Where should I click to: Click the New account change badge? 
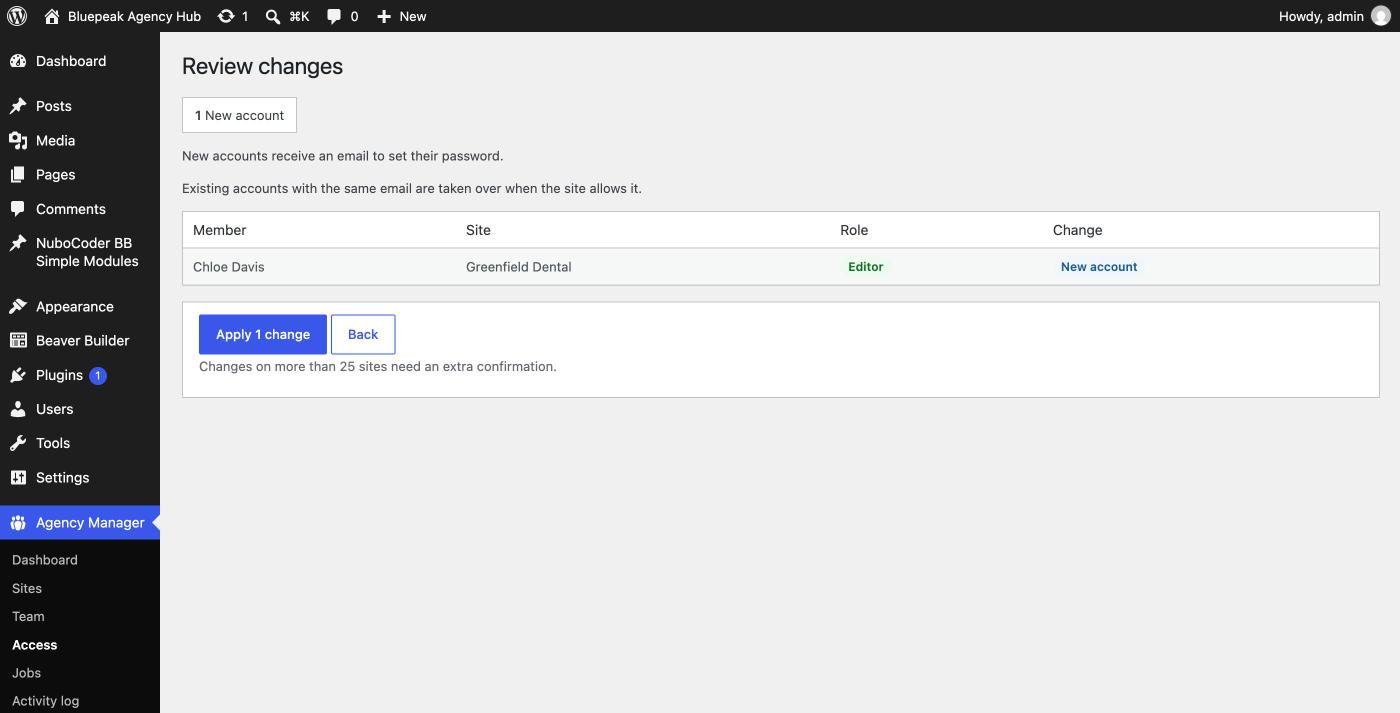[1099, 267]
